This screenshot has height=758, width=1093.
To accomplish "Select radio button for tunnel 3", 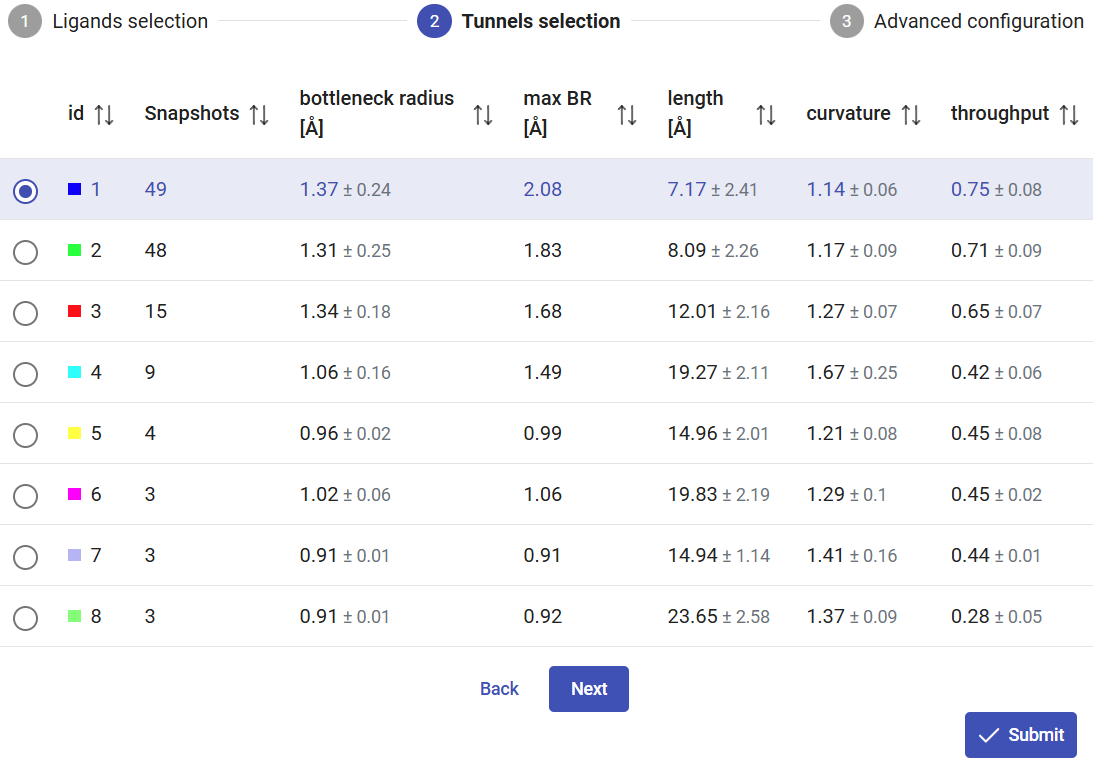I will point(26,313).
